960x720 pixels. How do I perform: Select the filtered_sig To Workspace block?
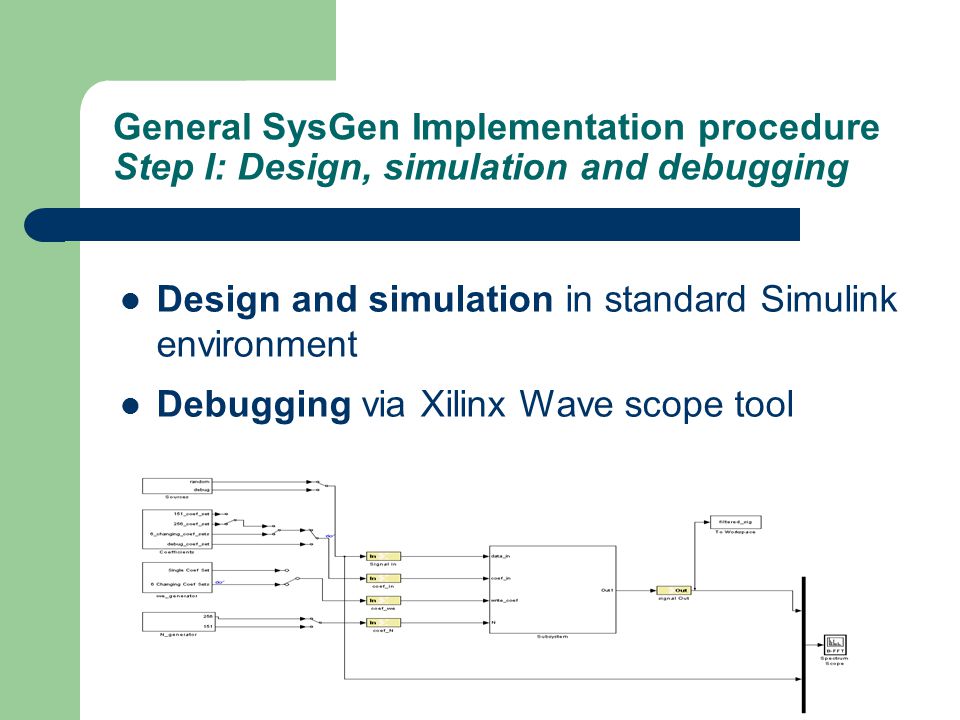tap(735, 522)
